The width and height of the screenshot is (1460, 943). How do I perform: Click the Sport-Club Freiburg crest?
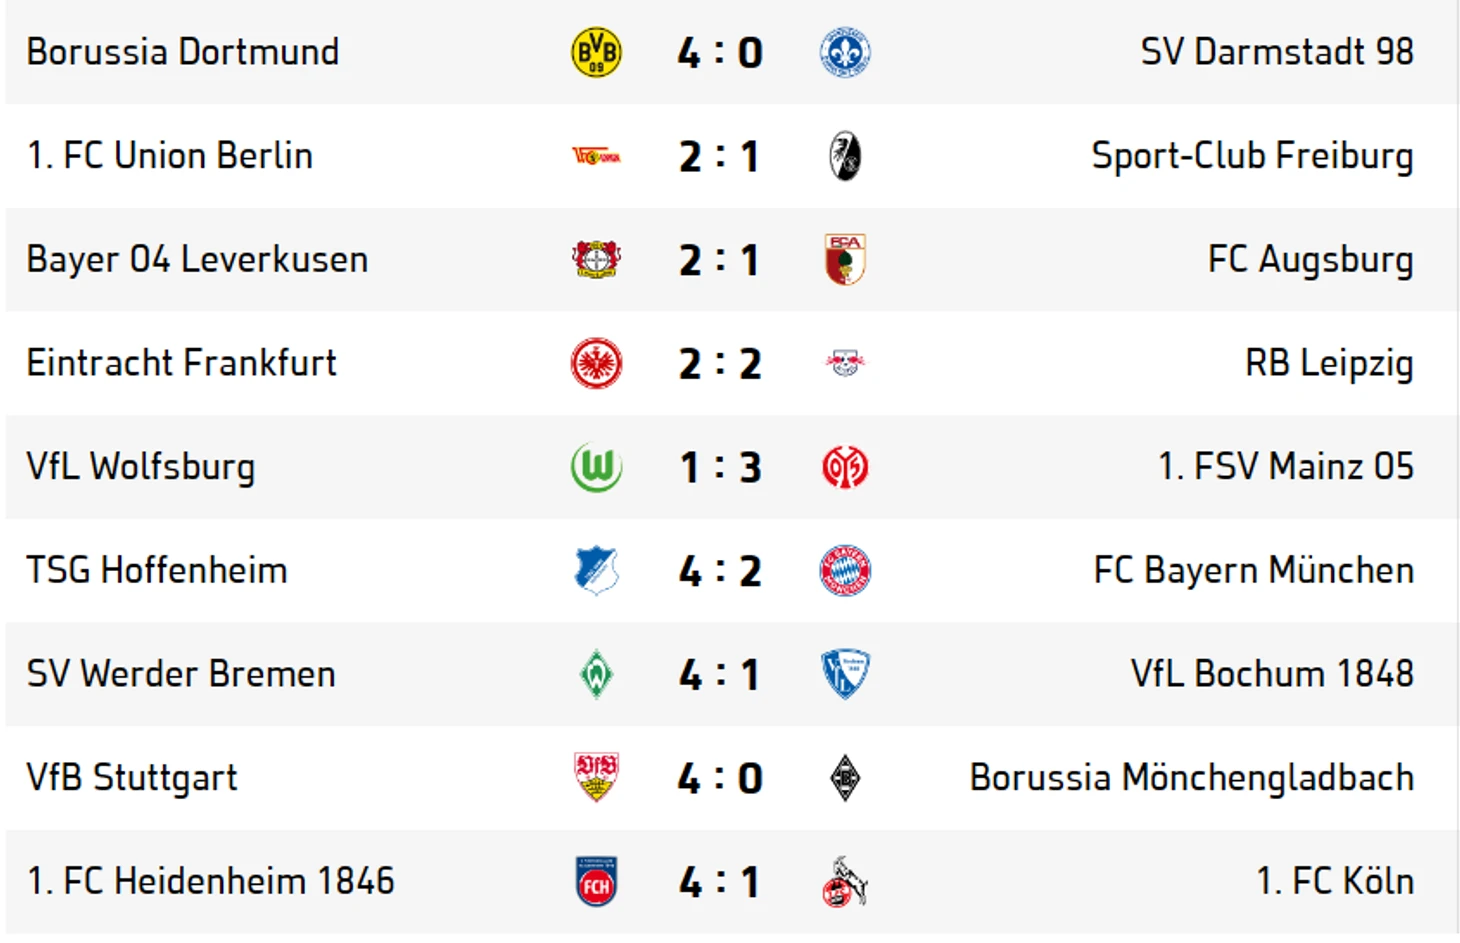(x=845, y=156)
